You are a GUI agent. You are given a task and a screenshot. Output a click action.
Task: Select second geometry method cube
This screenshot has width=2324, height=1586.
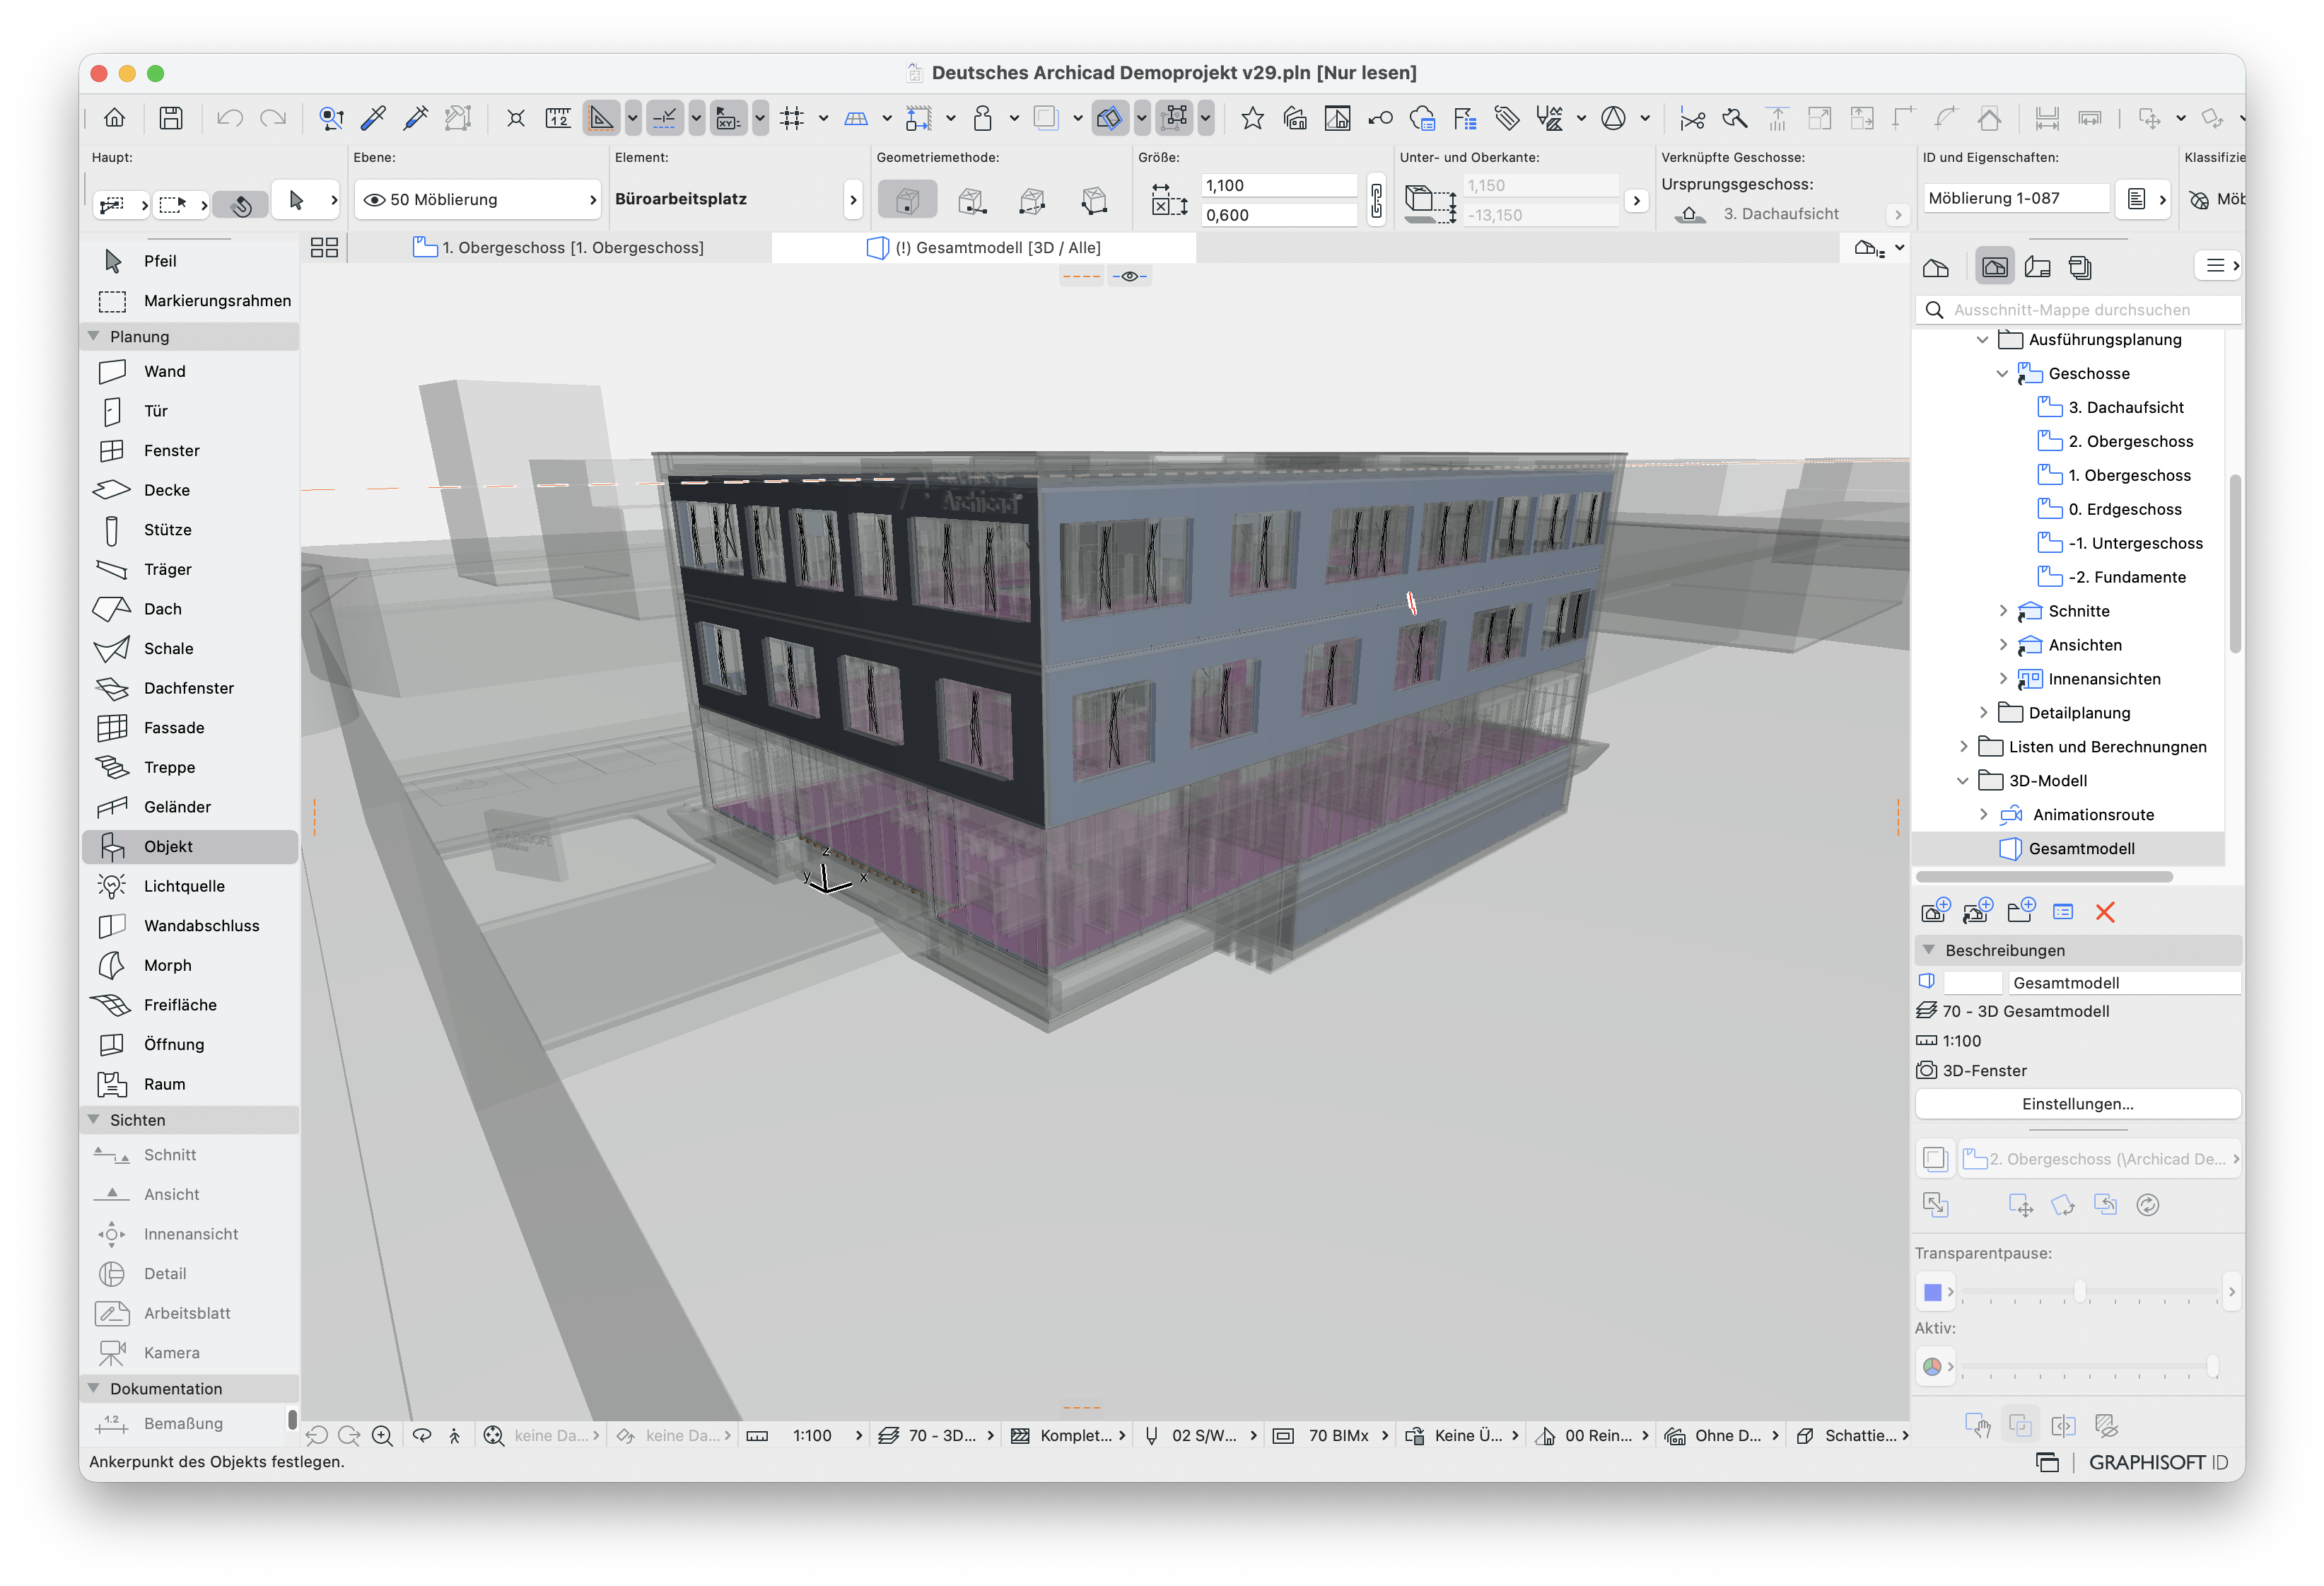971,200
